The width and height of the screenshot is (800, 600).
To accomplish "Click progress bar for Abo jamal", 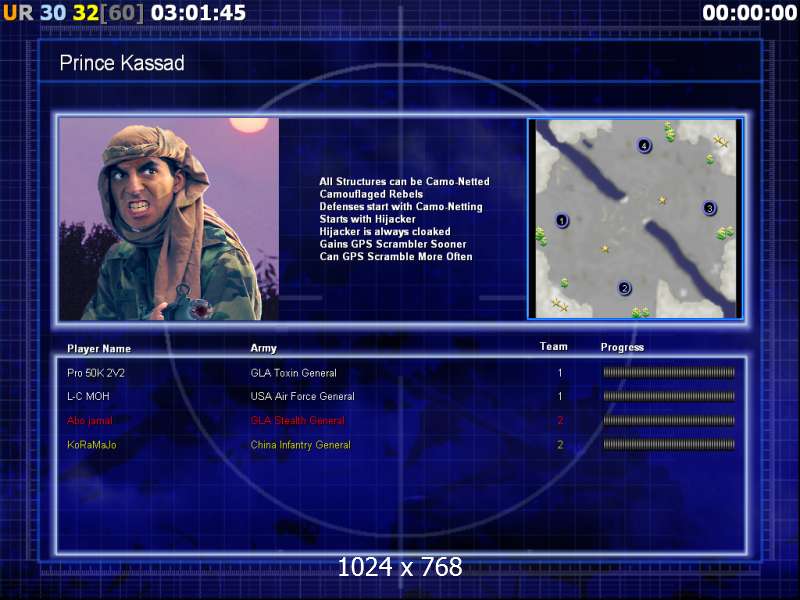I will (x=669, y=420).
